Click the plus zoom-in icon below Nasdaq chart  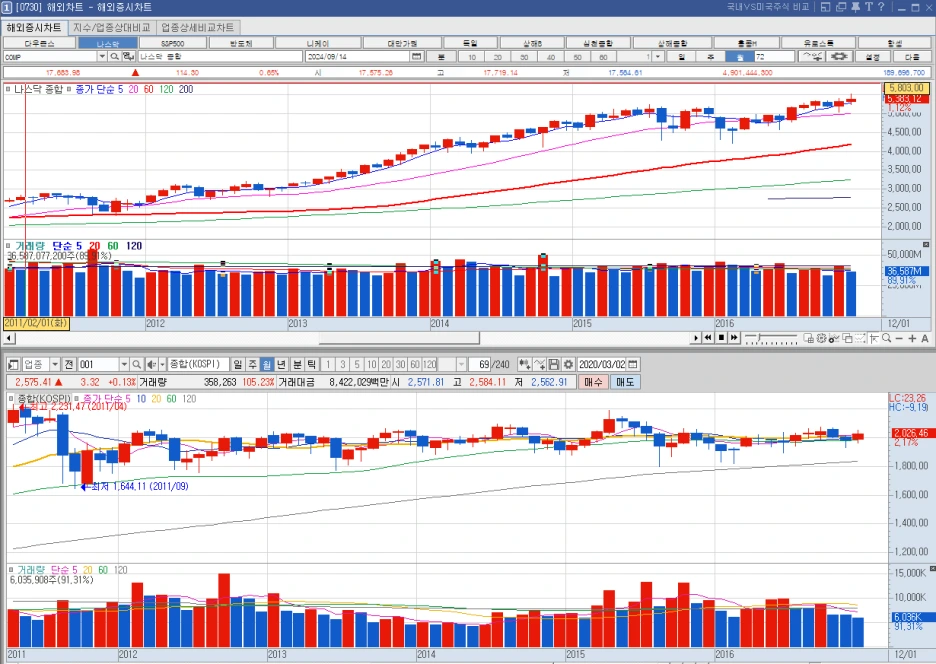(912, 339)
